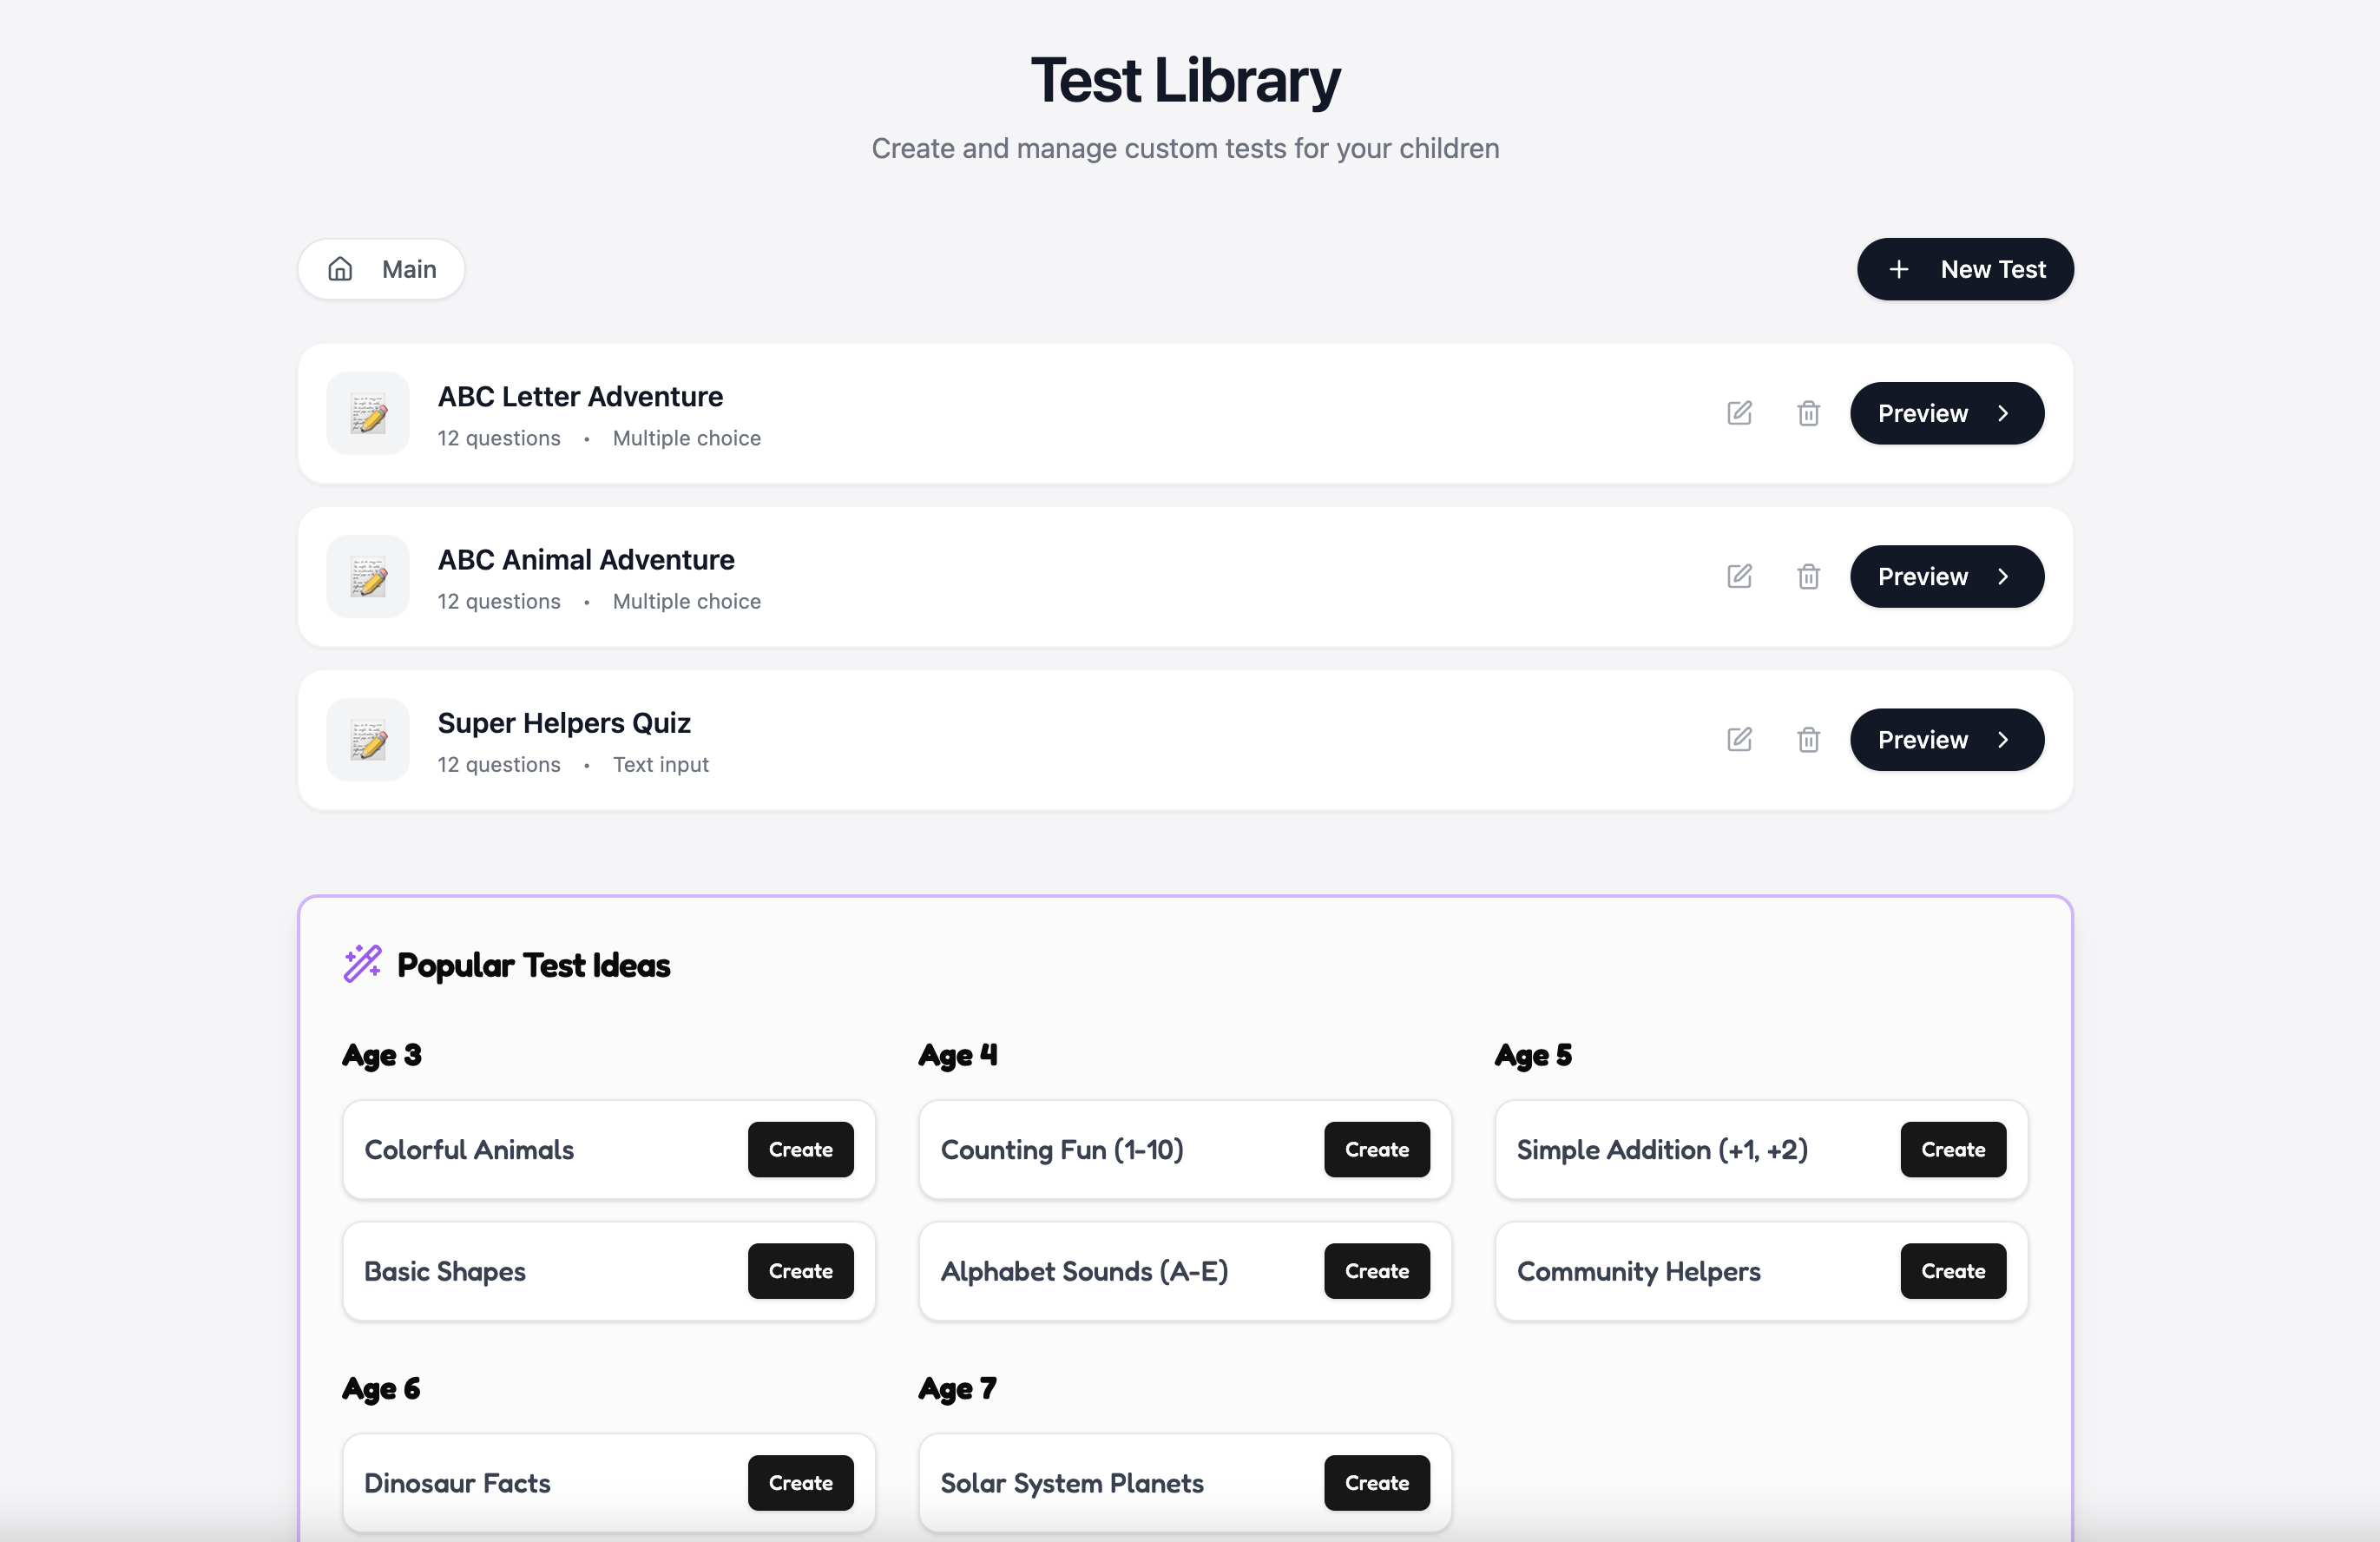Click the arrow chevron on ABC Letter Adventure Preview
Screen dimensions: 2380x1542
point(2004,413)
